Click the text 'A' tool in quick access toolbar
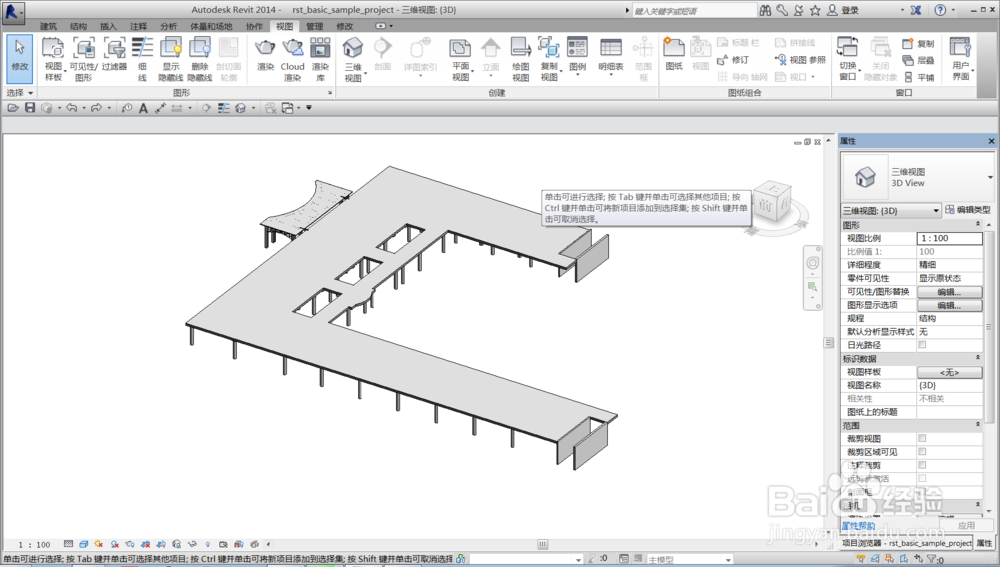 point(143,108)
